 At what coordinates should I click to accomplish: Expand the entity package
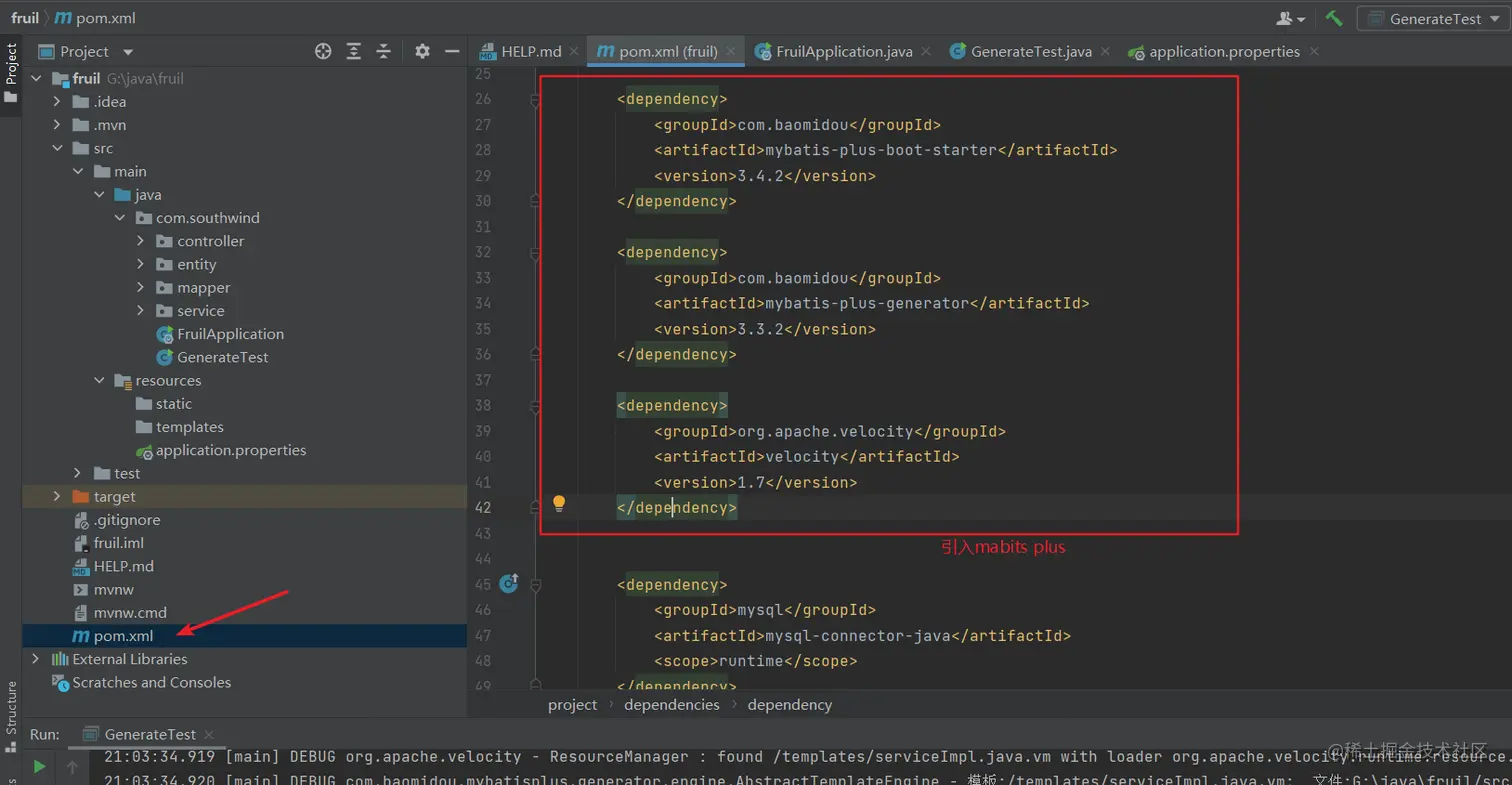point(141,264)
